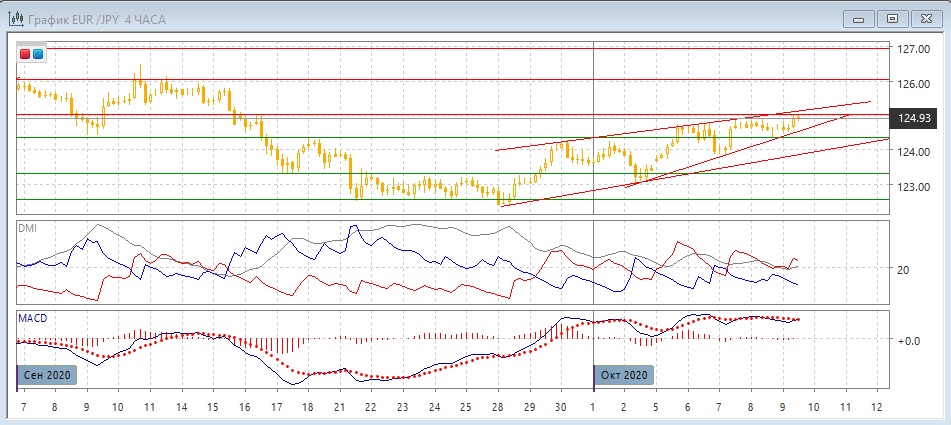The image size is (951, 425).
Task: Click the 126.00 price axis label
Action: pos(914,84)
